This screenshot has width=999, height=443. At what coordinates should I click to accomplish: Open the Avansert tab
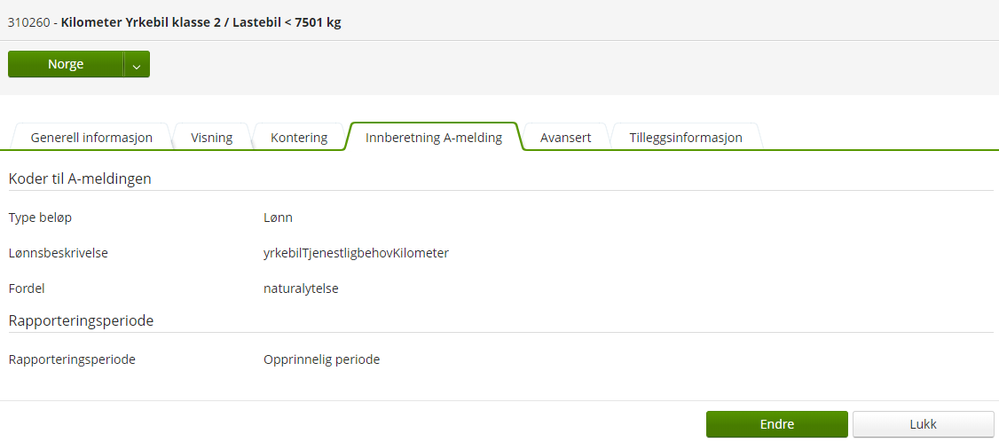(565, 137)
